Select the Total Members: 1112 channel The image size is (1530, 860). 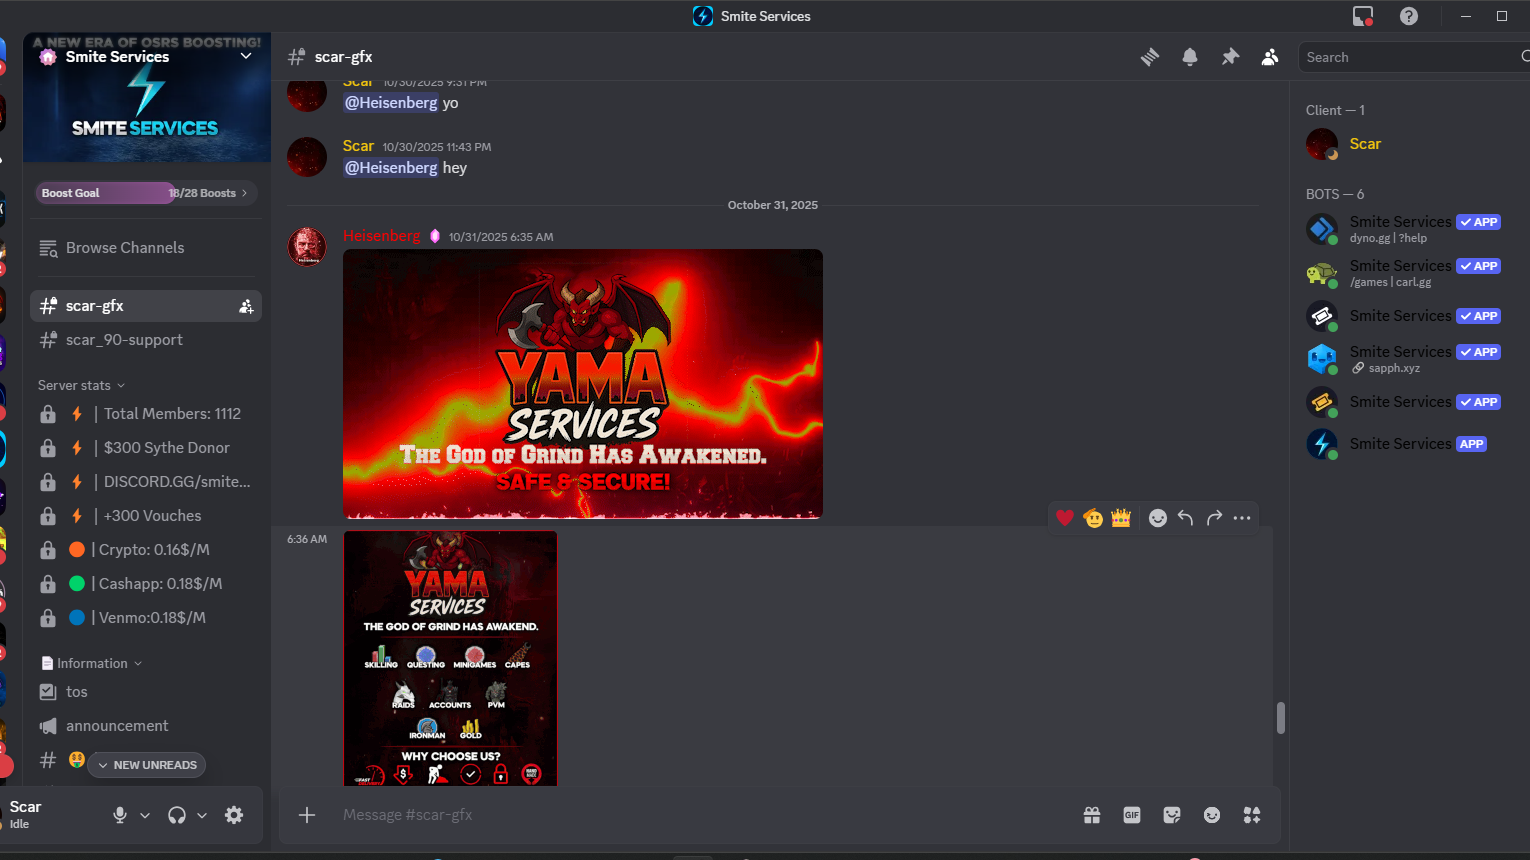(146, 414)
